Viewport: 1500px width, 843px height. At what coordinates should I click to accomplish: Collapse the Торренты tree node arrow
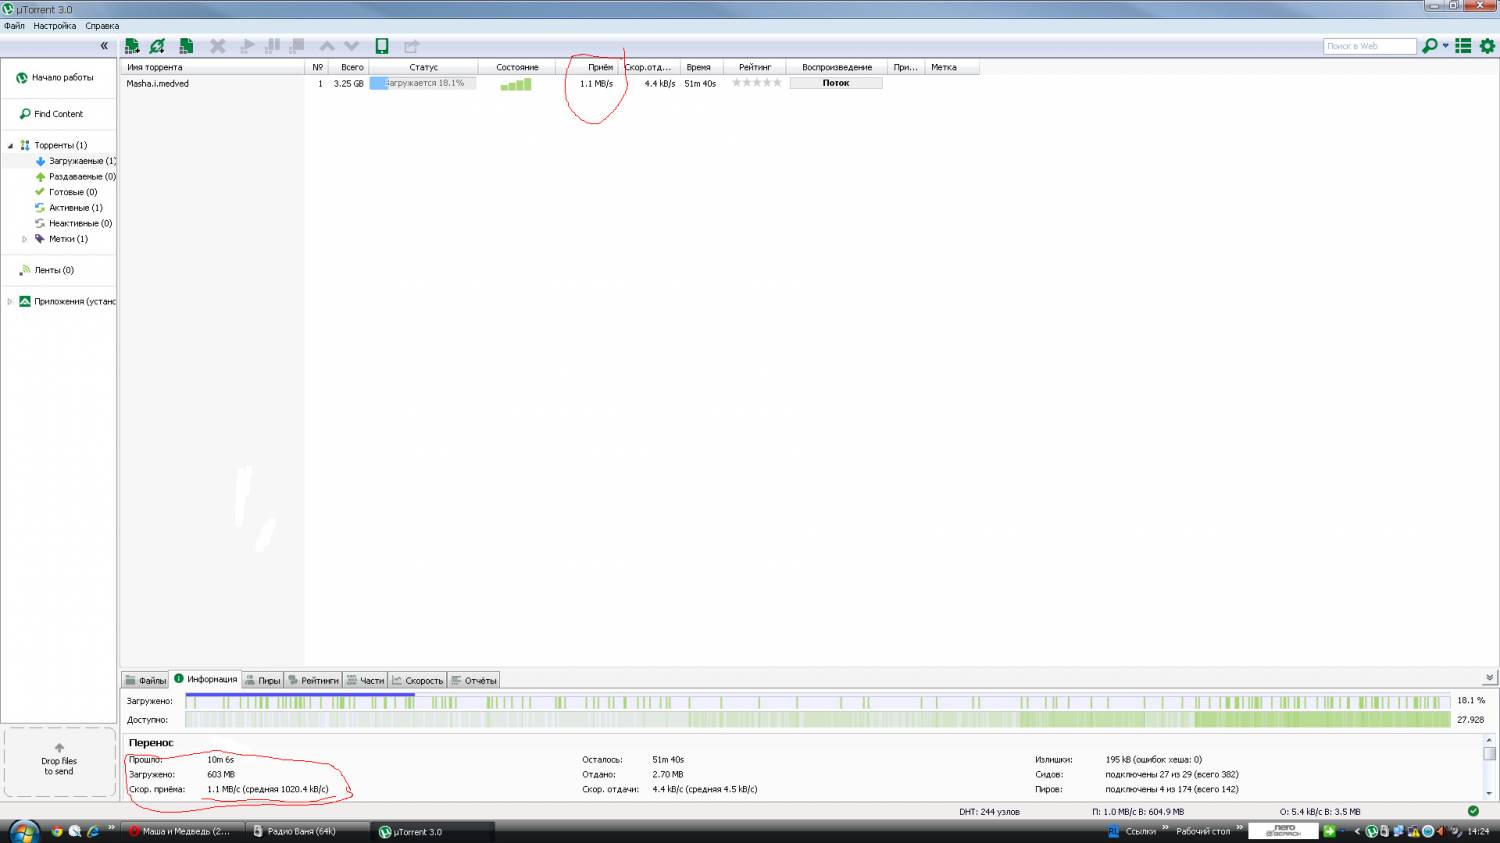(x=11, y=145)
